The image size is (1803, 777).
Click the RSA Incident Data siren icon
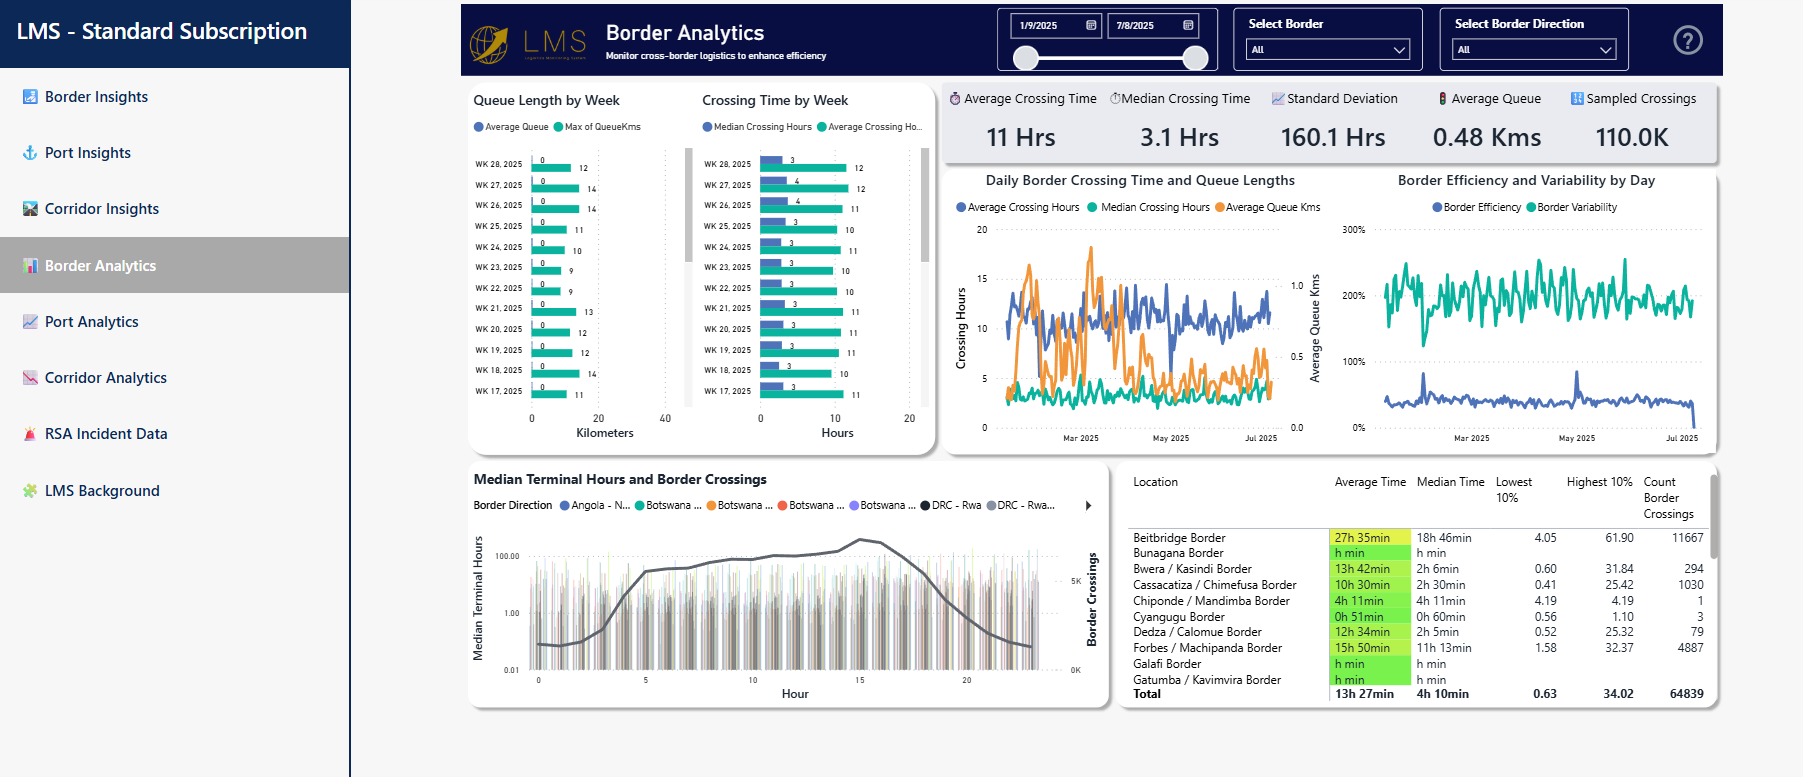click(30, 434)
